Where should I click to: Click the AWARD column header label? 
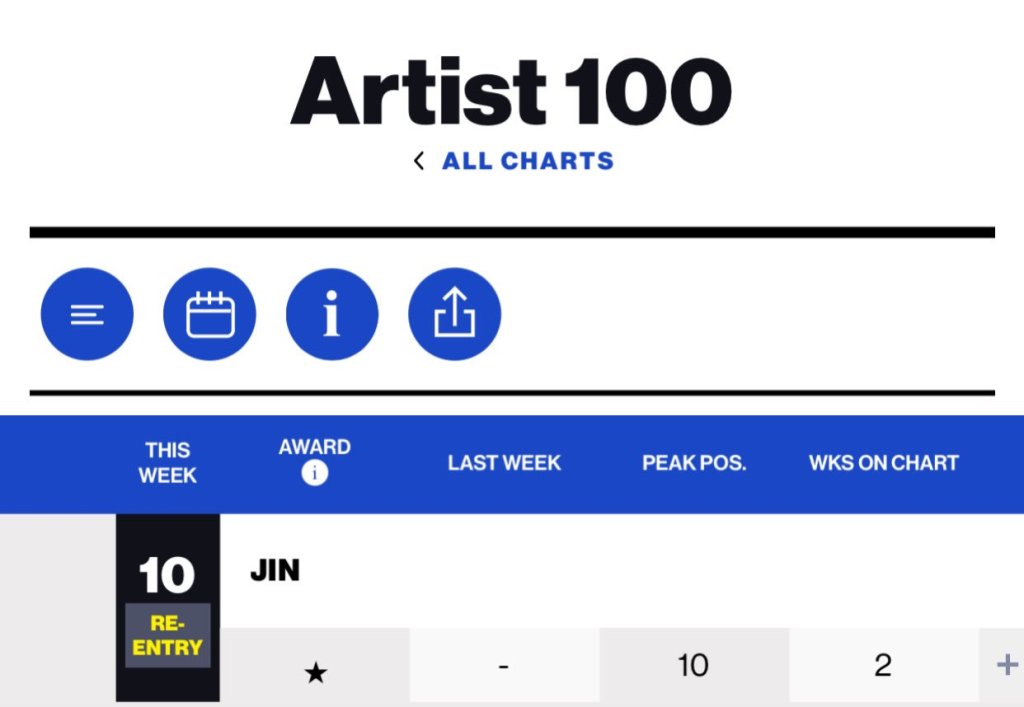(315, 447)
